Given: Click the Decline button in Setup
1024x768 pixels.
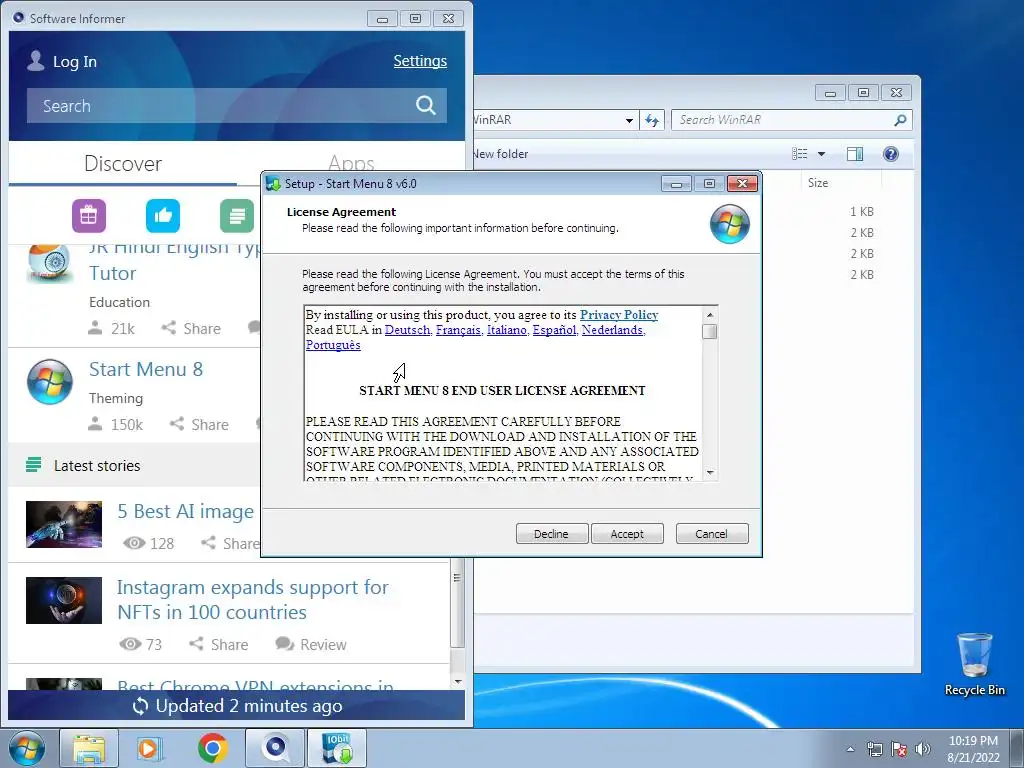Looking at the screenshot, I should click(x=551, y=534).
